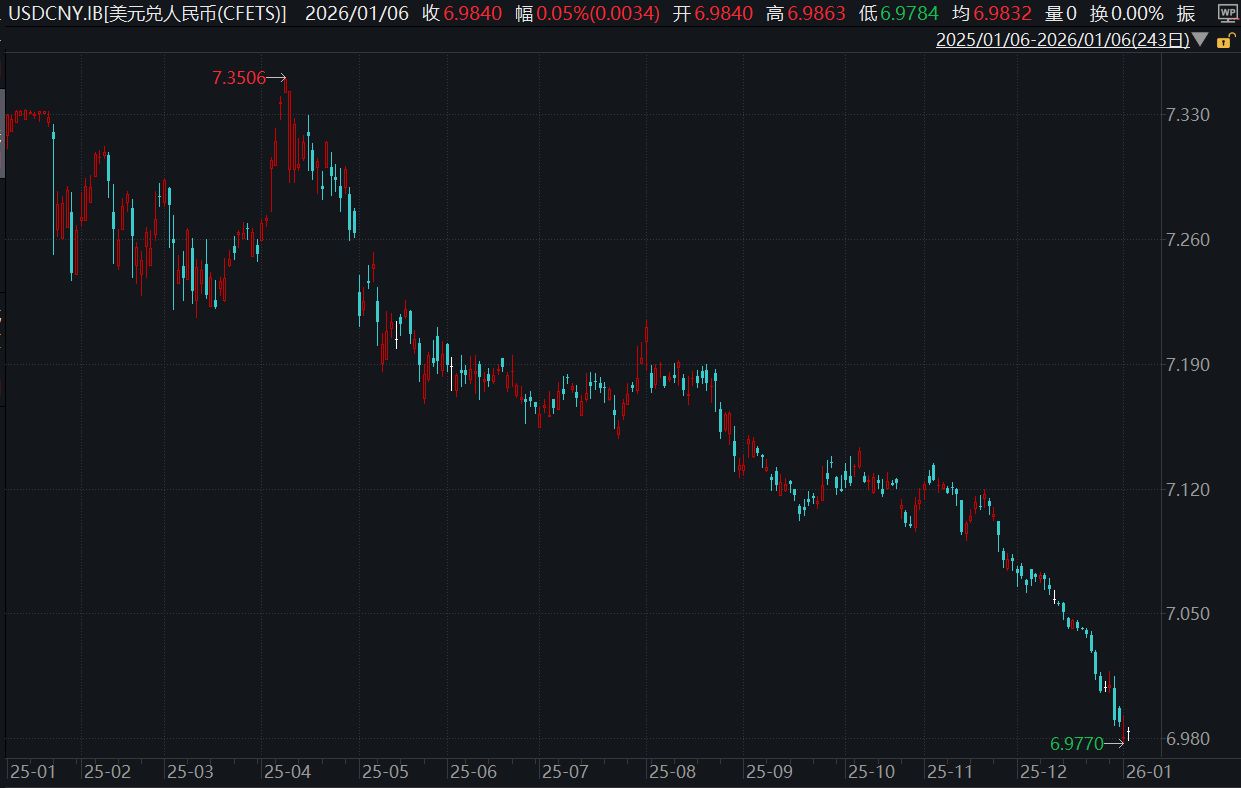Click the 7.190 price axis label
Image resolution: width=1241 pixels, height=788 pixels.
pos(1188,364)
